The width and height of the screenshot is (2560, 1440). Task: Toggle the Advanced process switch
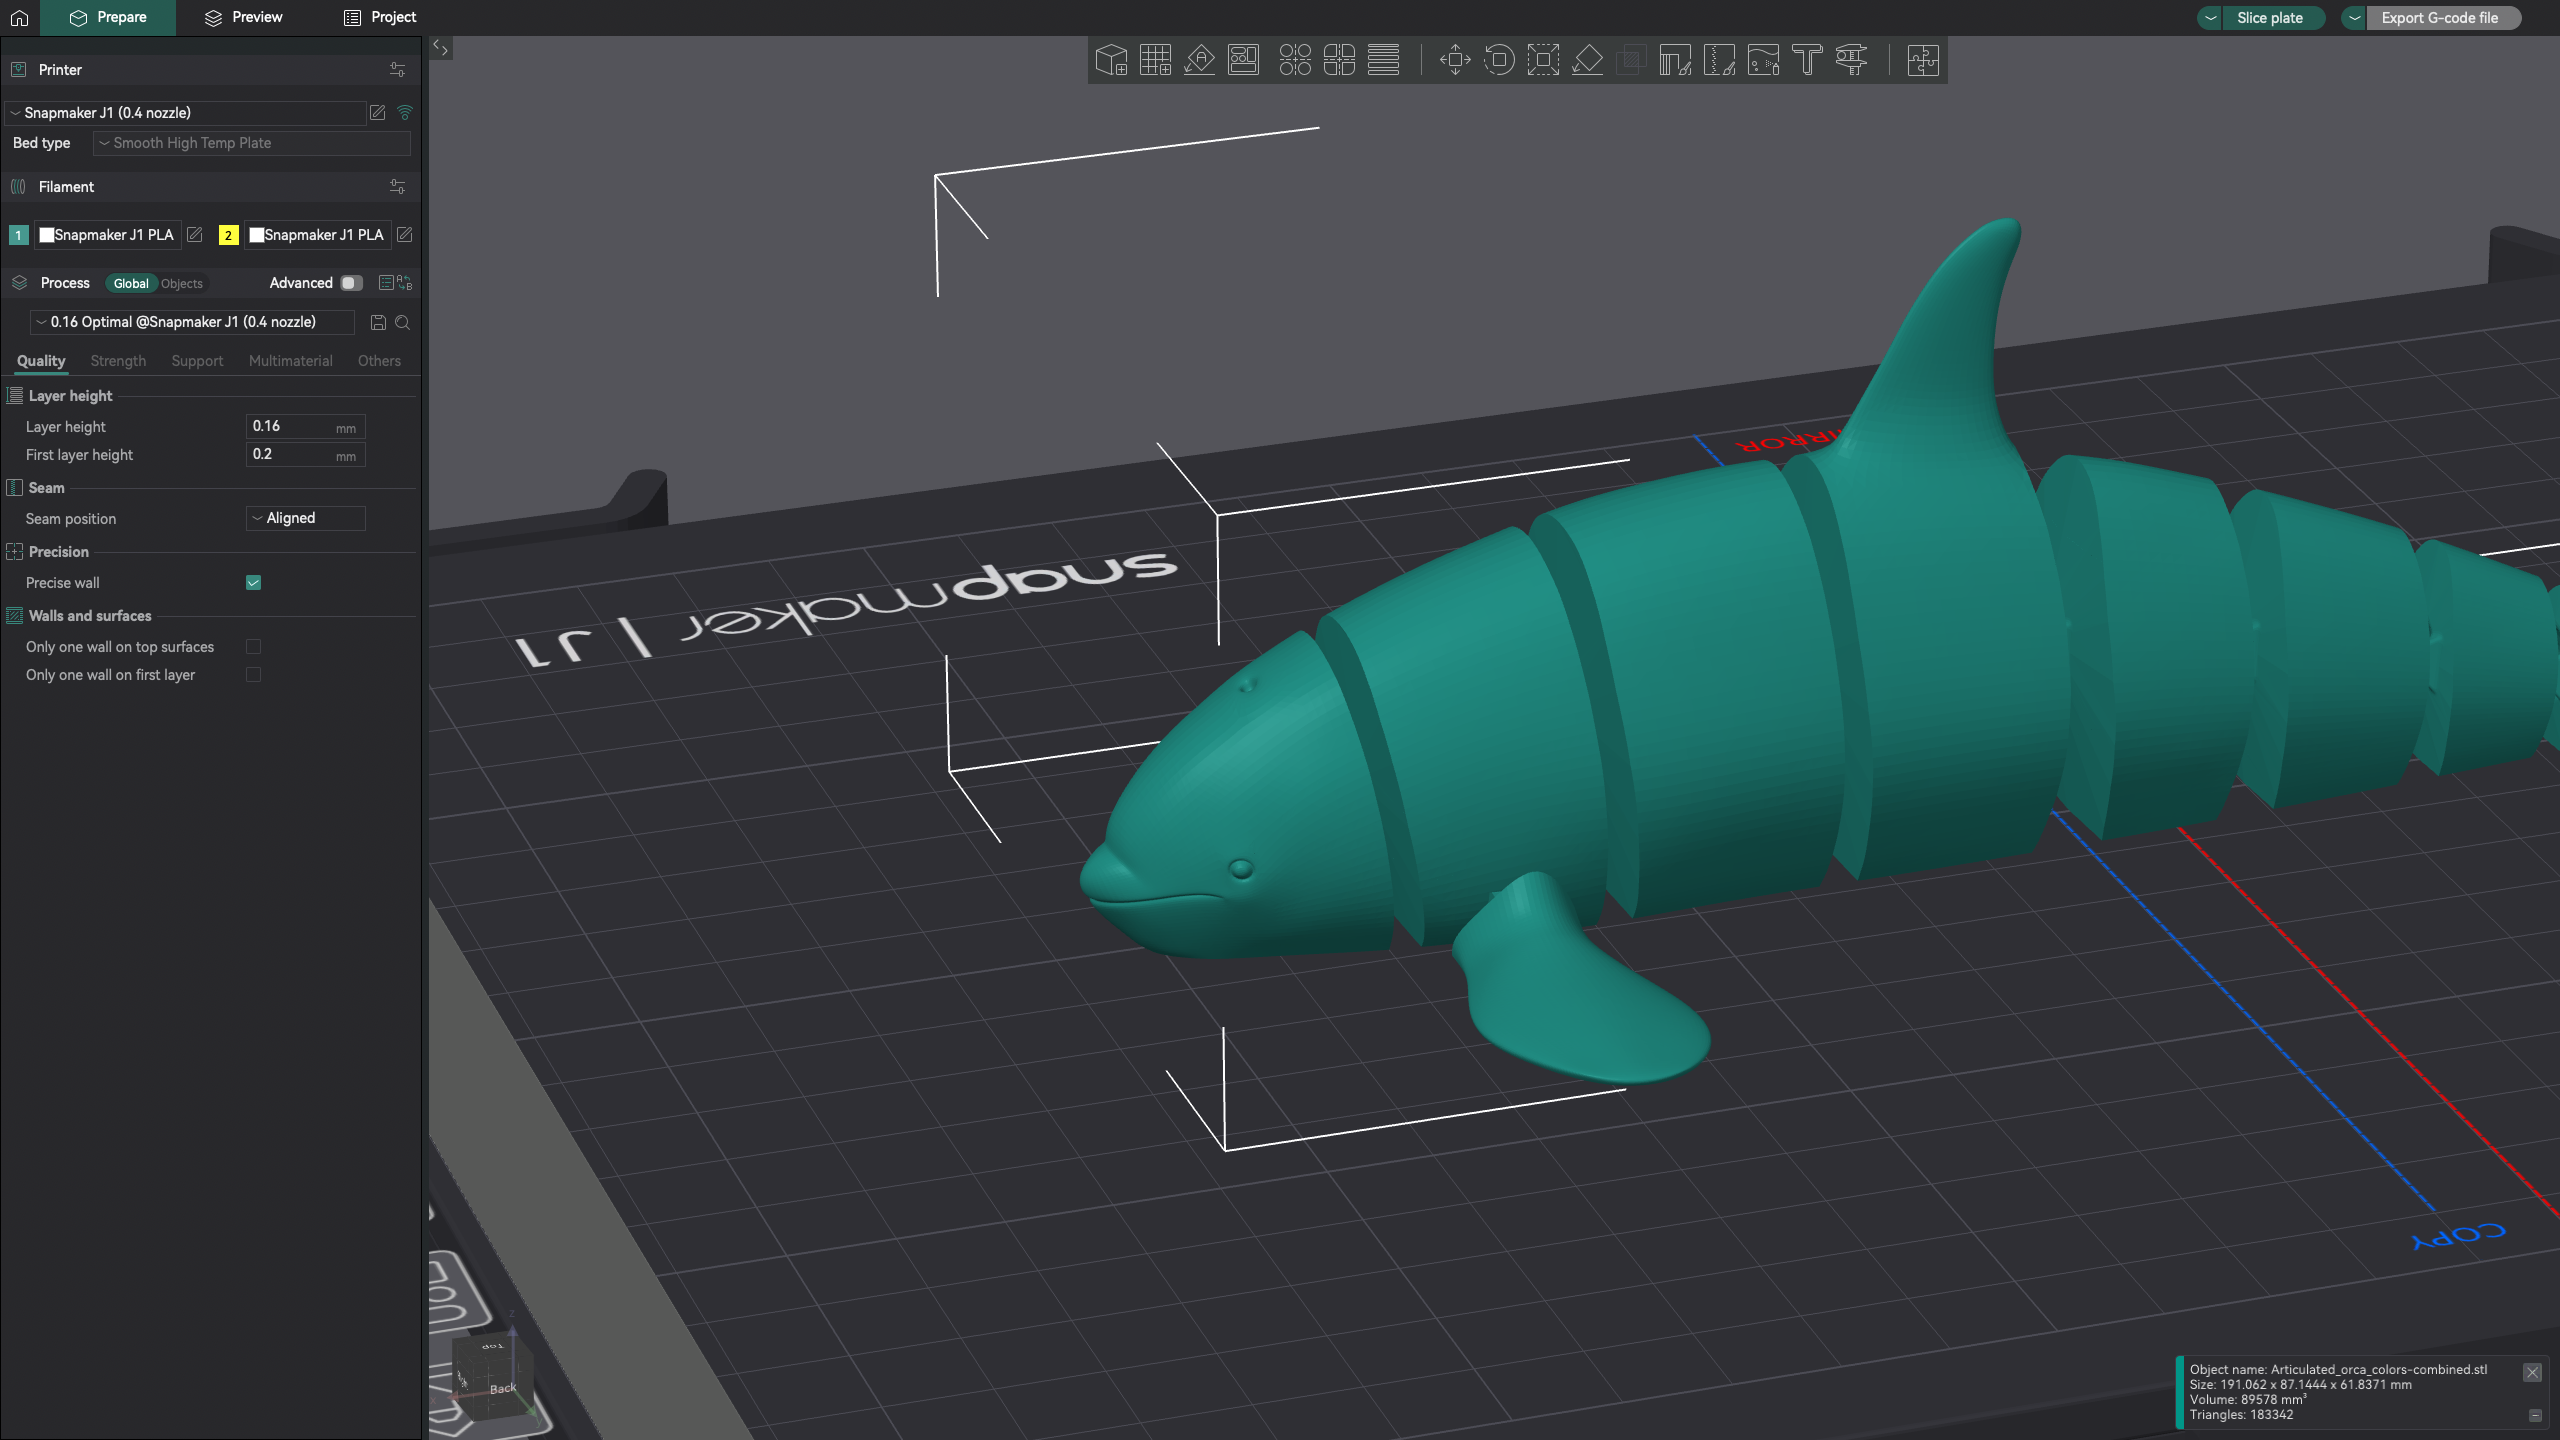tap(350, 283)
